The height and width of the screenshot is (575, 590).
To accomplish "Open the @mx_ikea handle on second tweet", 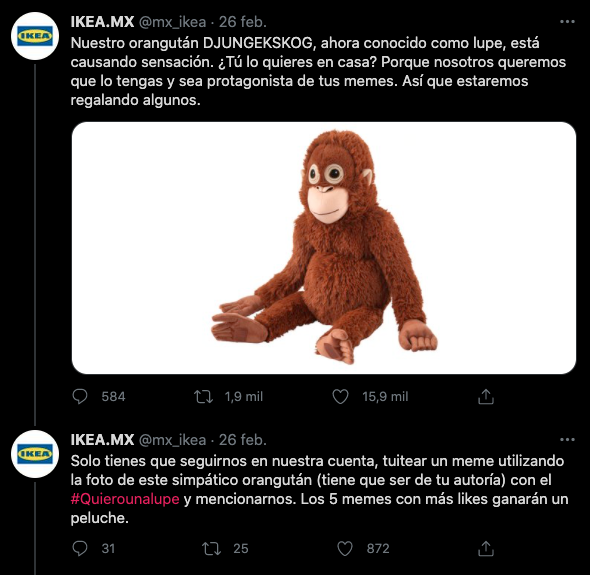I will click(173, 440).
